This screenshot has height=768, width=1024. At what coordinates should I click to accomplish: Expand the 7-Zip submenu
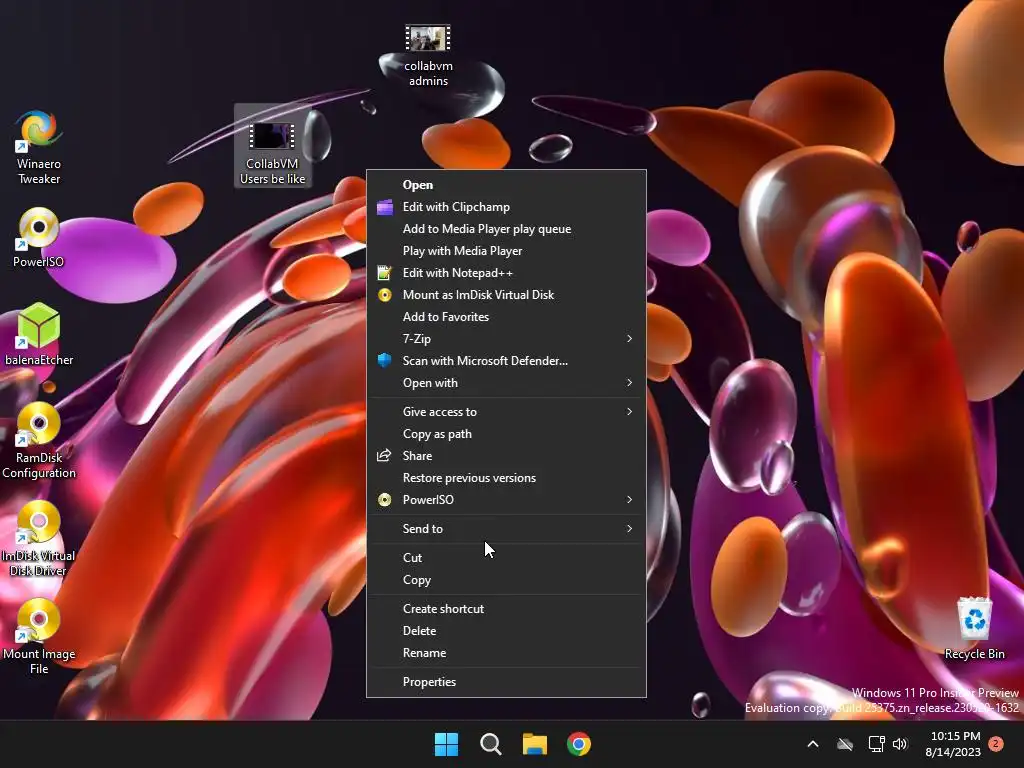(506, 339)
